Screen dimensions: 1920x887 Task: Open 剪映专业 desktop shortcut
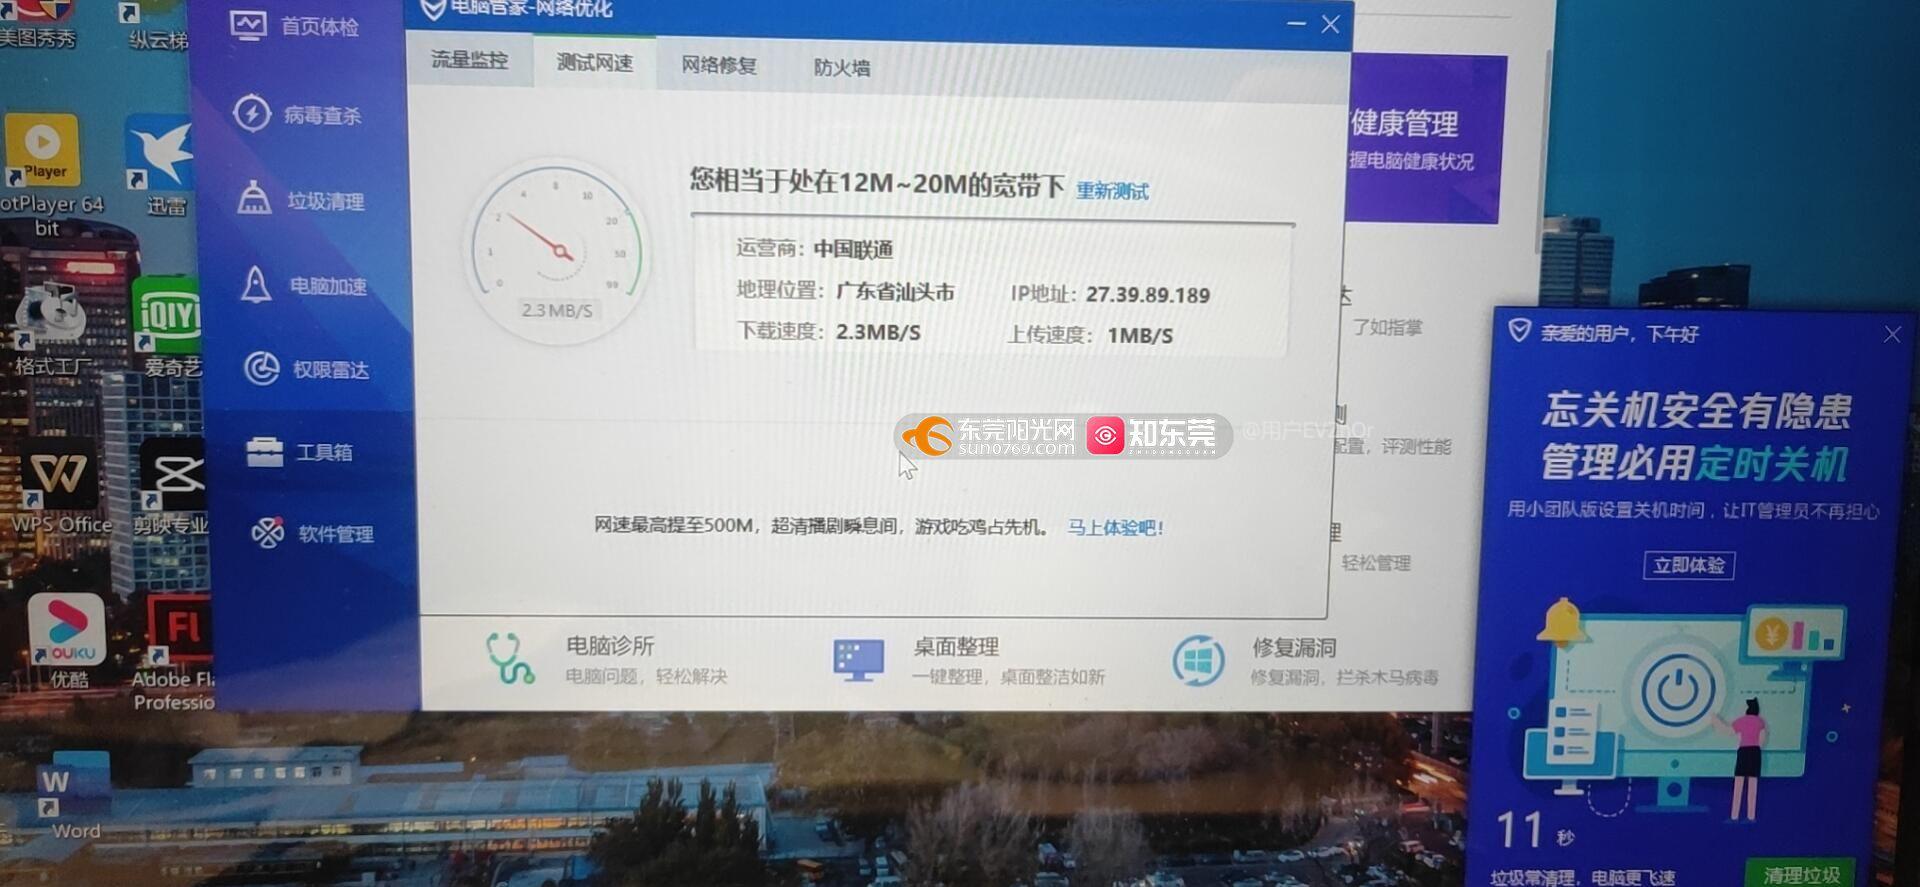172,488
